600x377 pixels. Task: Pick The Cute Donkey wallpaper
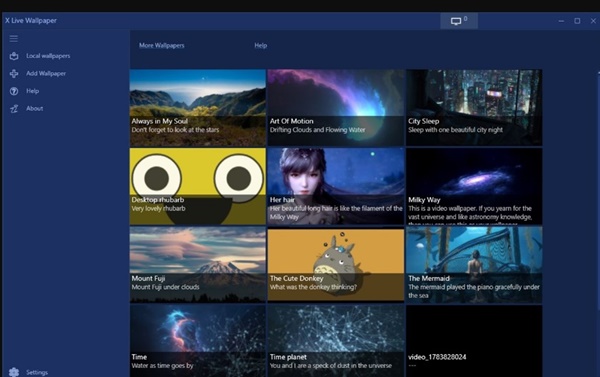(336, 265)
